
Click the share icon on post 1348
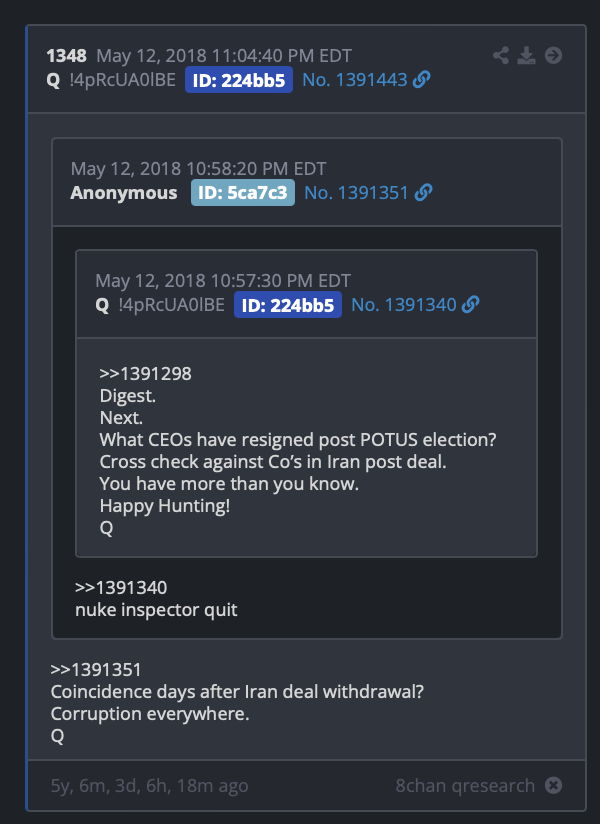click(501, 55)
